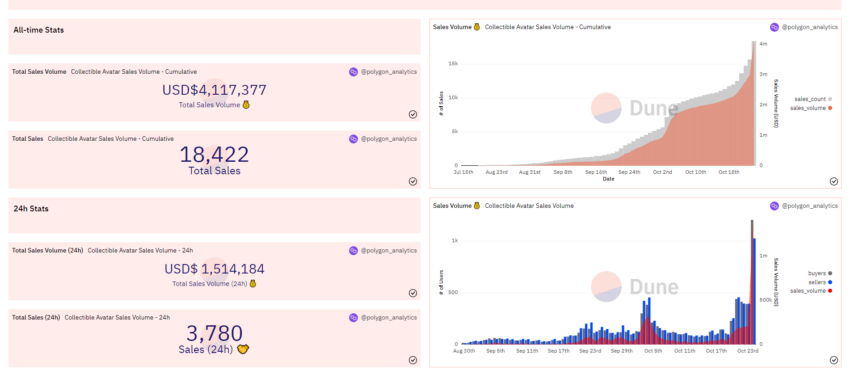850x370 pixels.
Task: Click checkmark icon on Sales (24h) card
Action: coord(413,360)
